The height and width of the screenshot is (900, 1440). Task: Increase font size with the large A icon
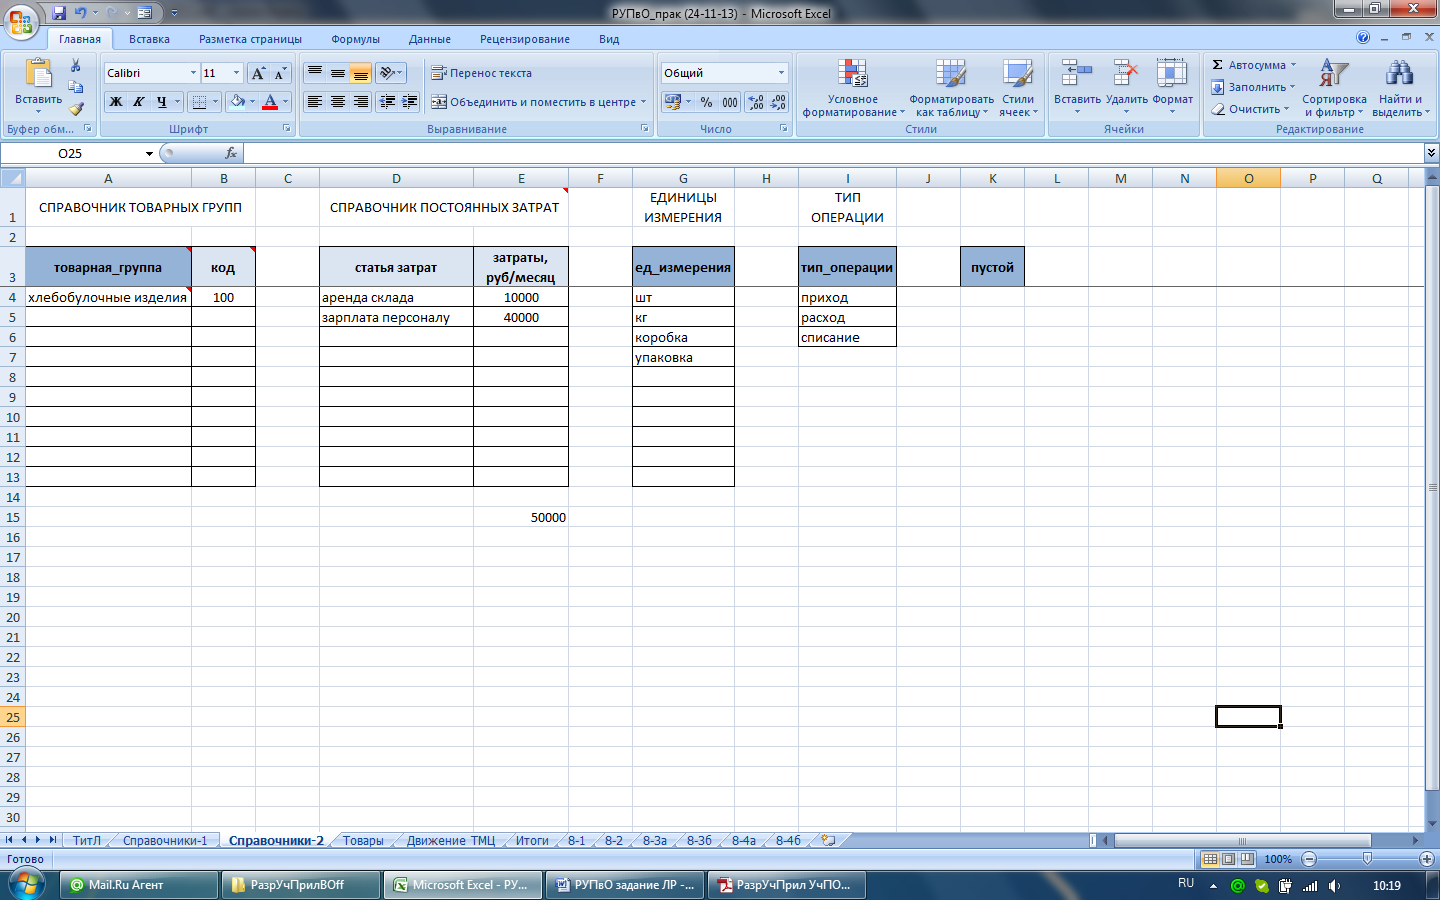[x=258, y=73]
